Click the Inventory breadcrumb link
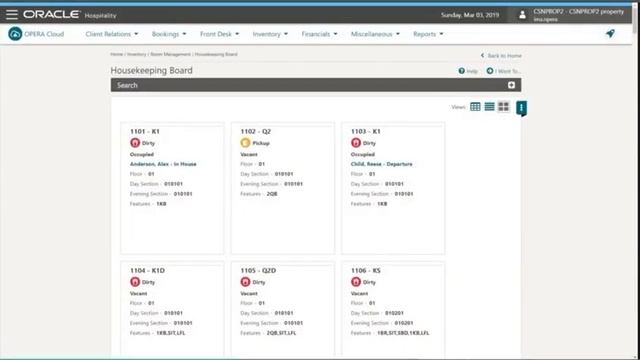 click(x=136, y=54)
